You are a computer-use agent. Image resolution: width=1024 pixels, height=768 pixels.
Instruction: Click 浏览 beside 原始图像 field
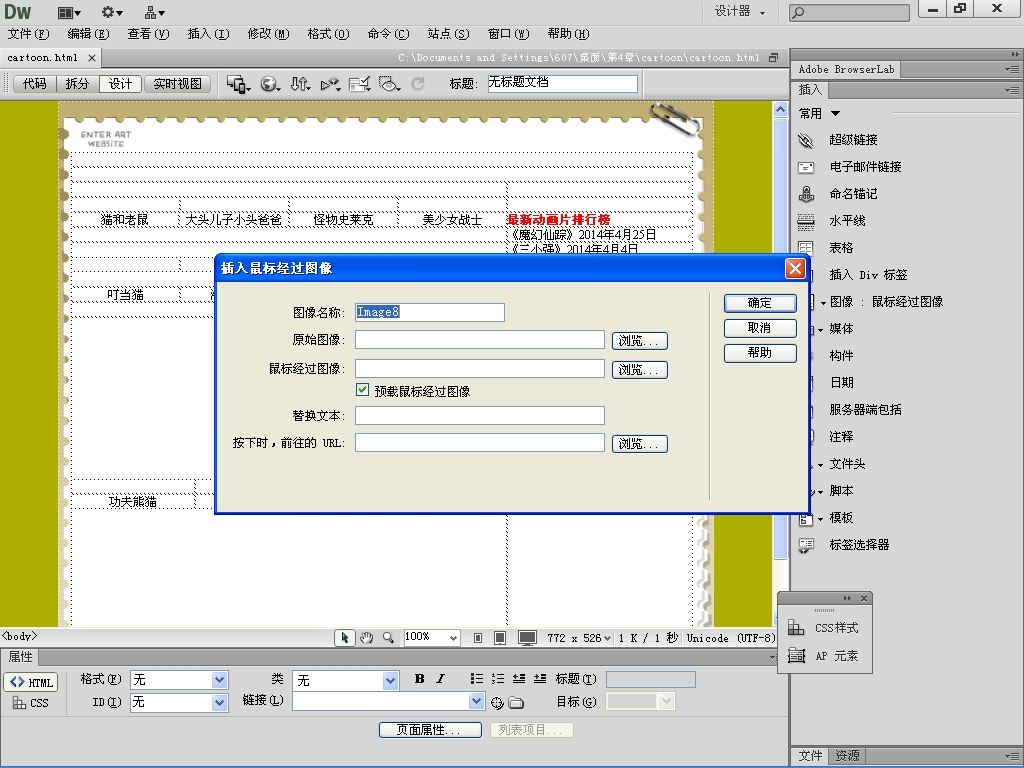click(639, 341)
